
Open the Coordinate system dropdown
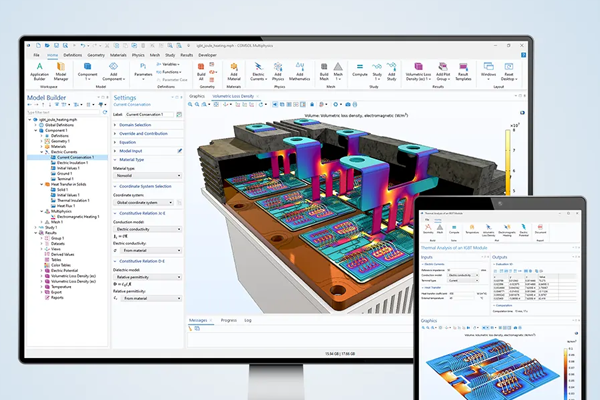tap(146, 201)
